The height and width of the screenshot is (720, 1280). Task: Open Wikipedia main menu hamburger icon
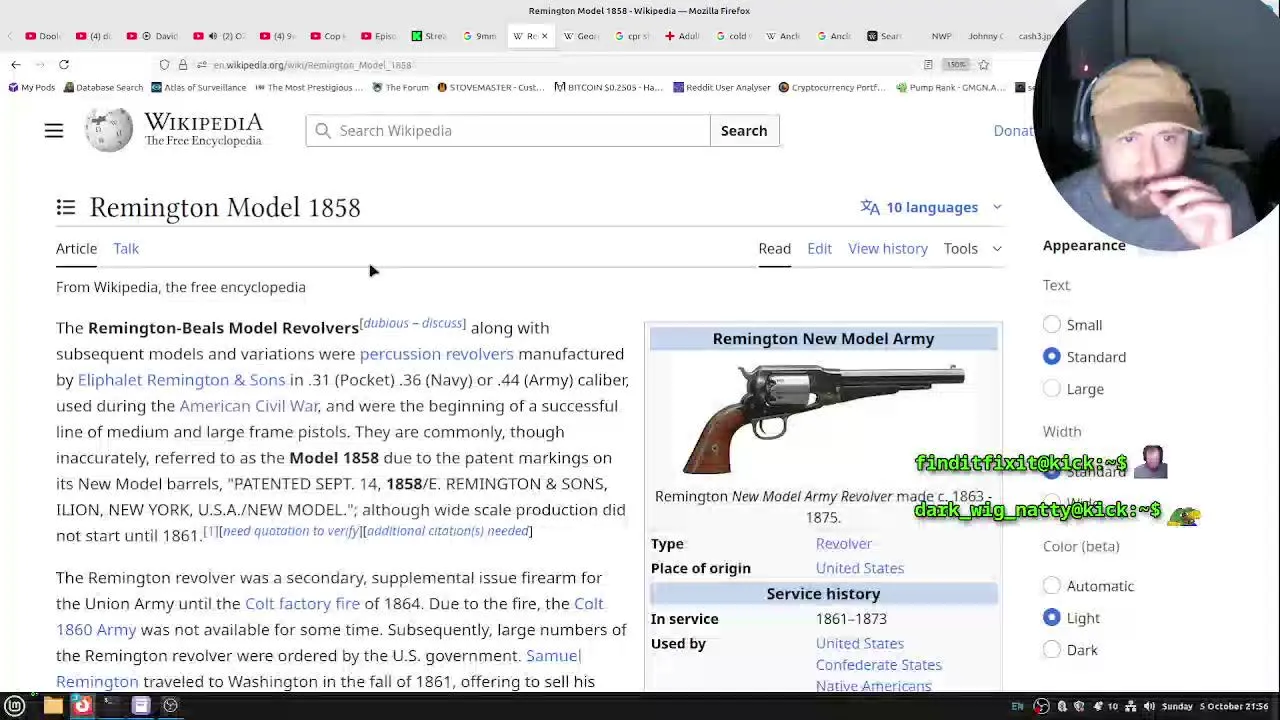tap(54, 131)
